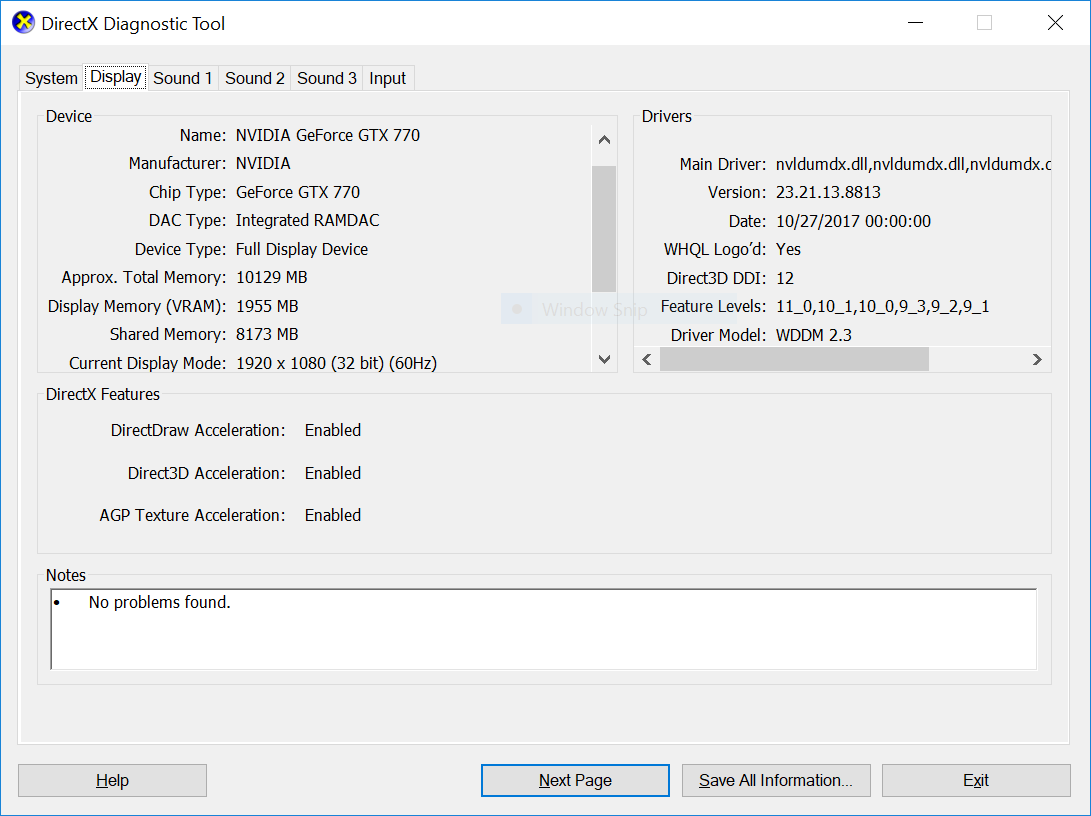Click the Driver Model value 'WDDM 2.3'
1091x816 pixels.
click(x=814, y=335)
